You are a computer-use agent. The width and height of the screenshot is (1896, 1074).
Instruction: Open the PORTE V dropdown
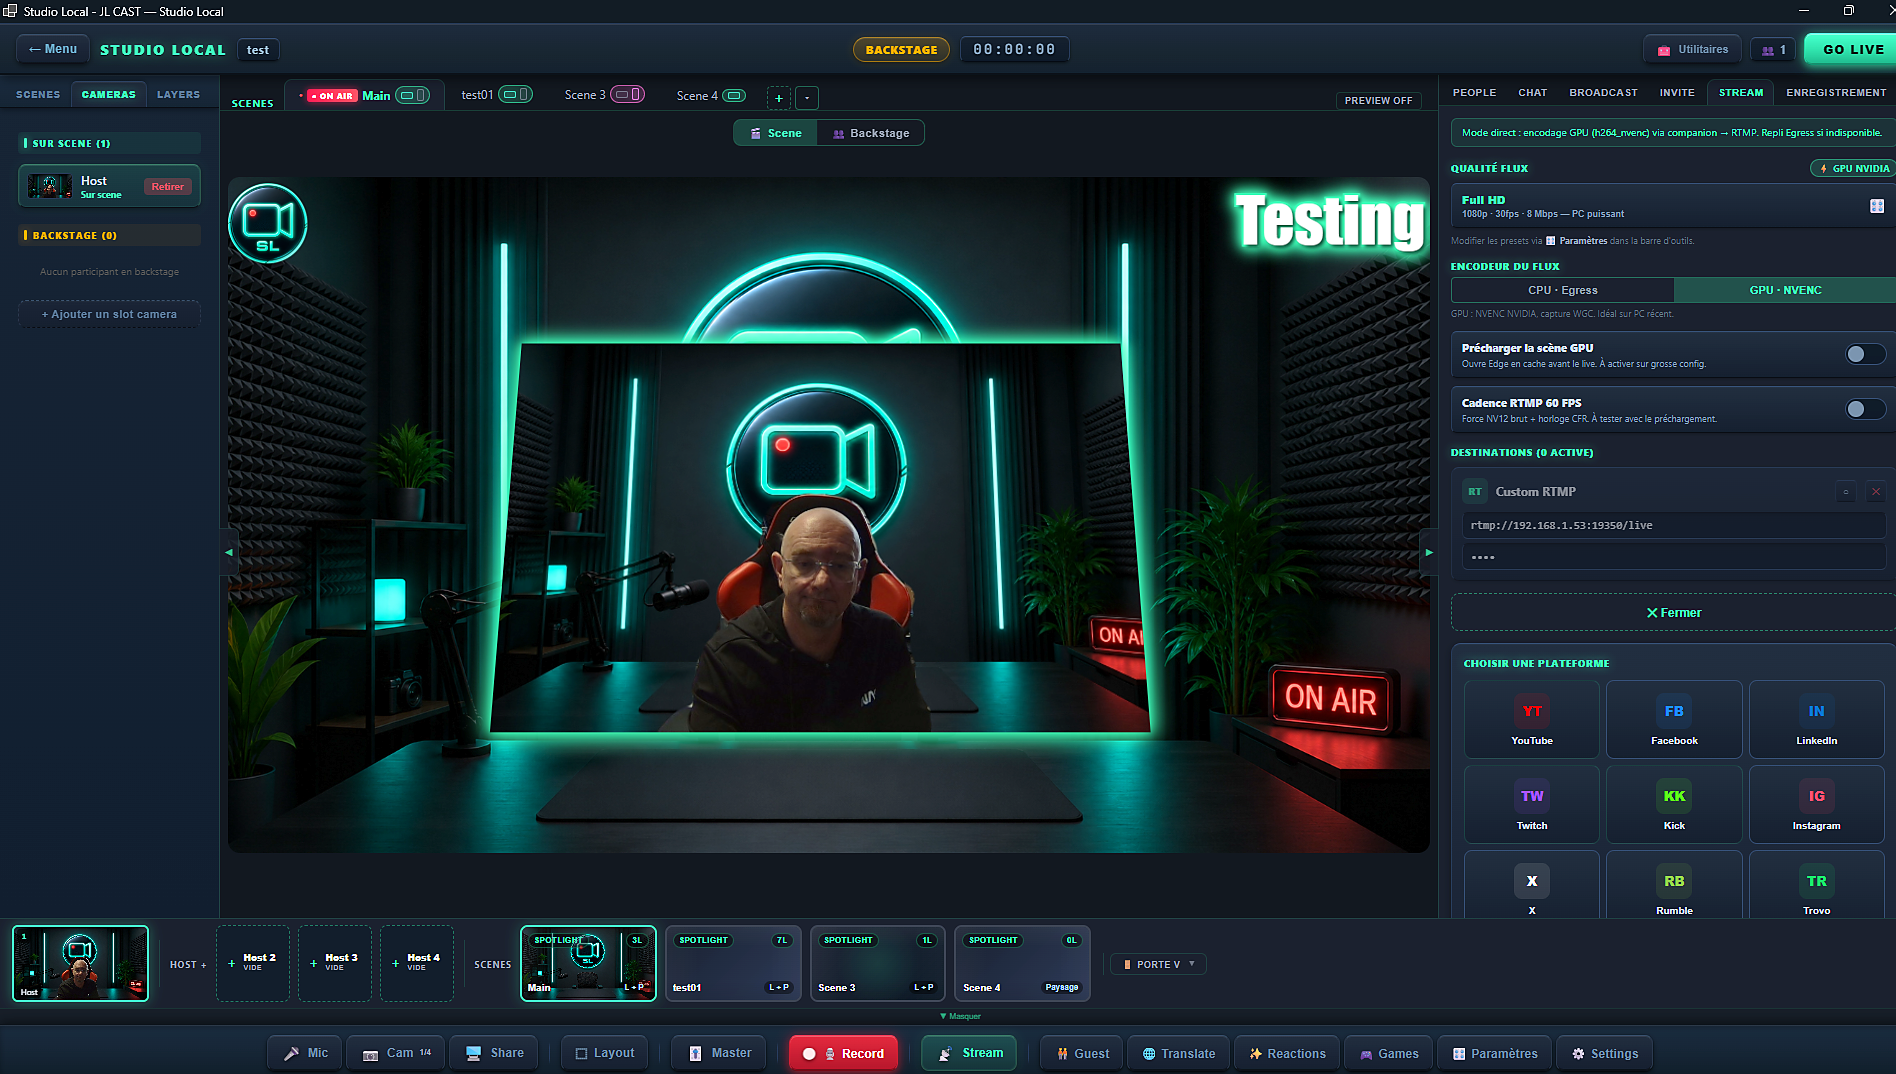click(x=1159, y=964)
